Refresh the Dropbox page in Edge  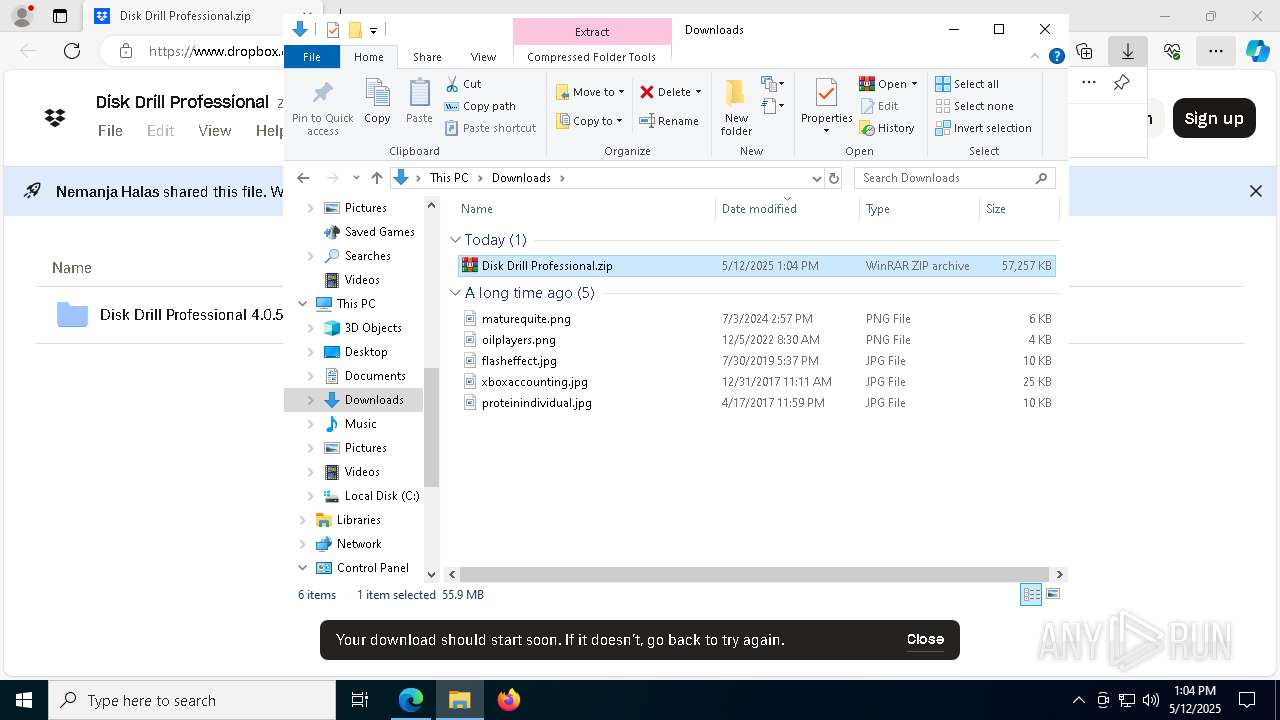point(72,51)
